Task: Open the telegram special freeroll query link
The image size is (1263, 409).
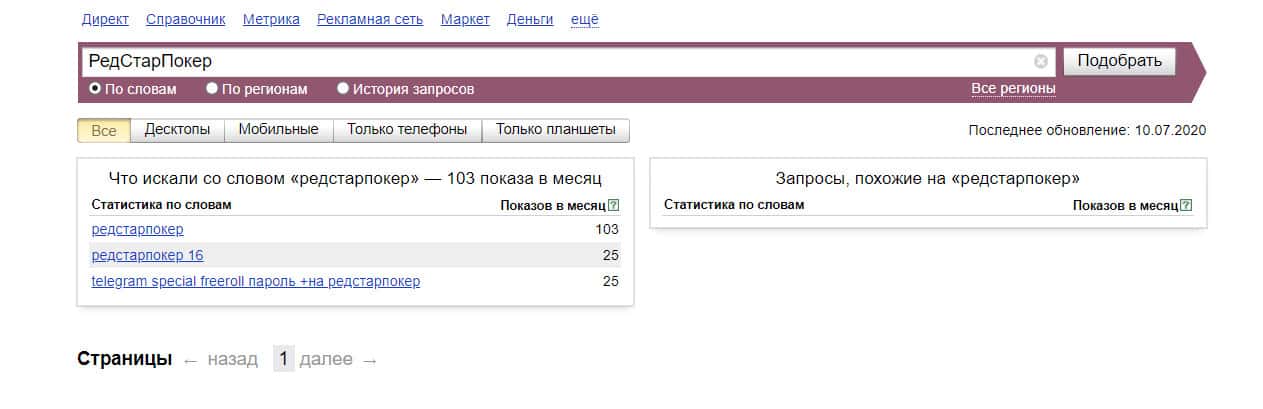Action: click(255, 281)
